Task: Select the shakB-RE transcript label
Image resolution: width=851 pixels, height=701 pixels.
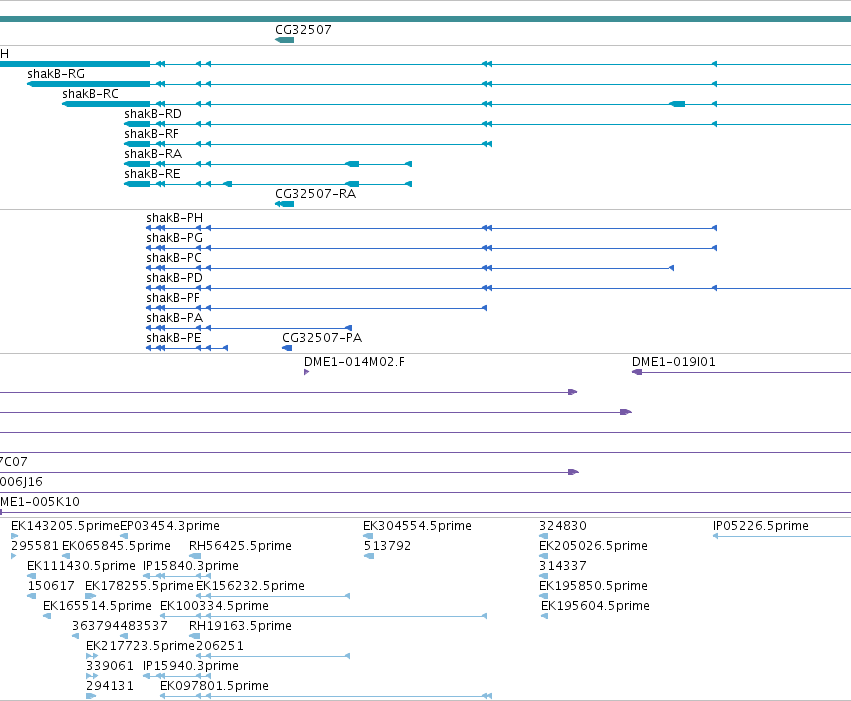Action: (x=152, y=174)
